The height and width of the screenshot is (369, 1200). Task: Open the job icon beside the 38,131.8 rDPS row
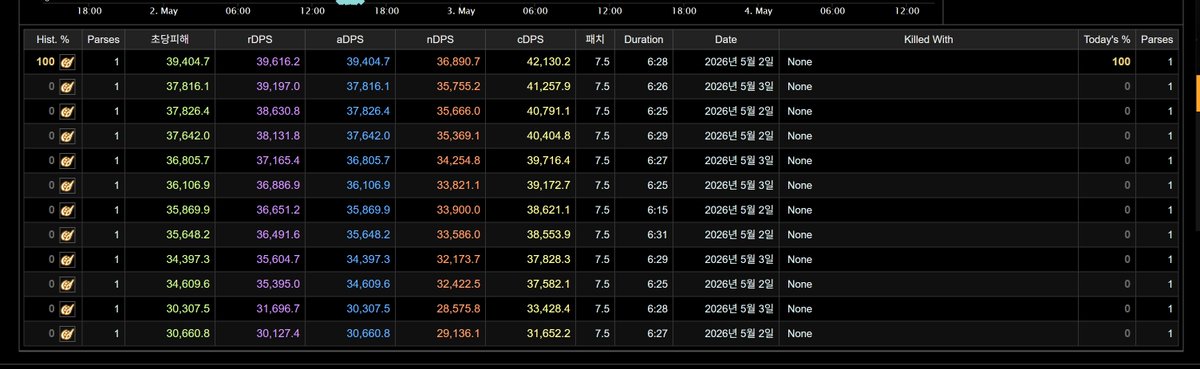tap(67, 136)
